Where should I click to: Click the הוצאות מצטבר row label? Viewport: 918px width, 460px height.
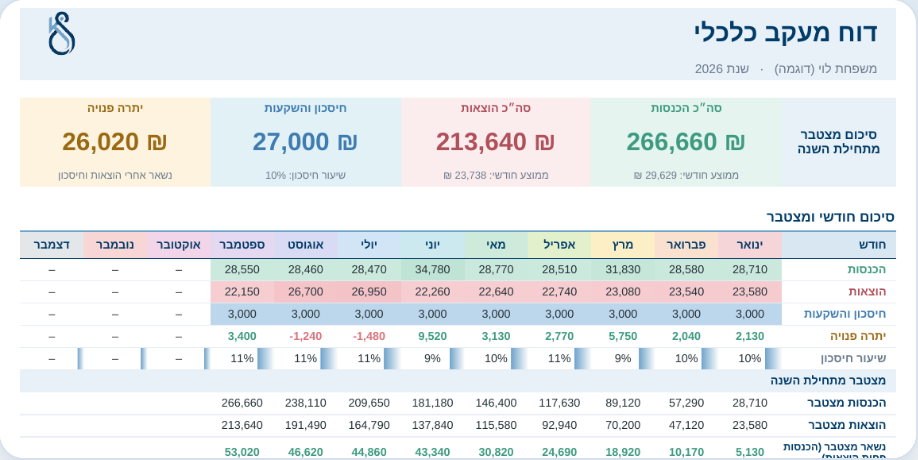click(x=847, y=425)
